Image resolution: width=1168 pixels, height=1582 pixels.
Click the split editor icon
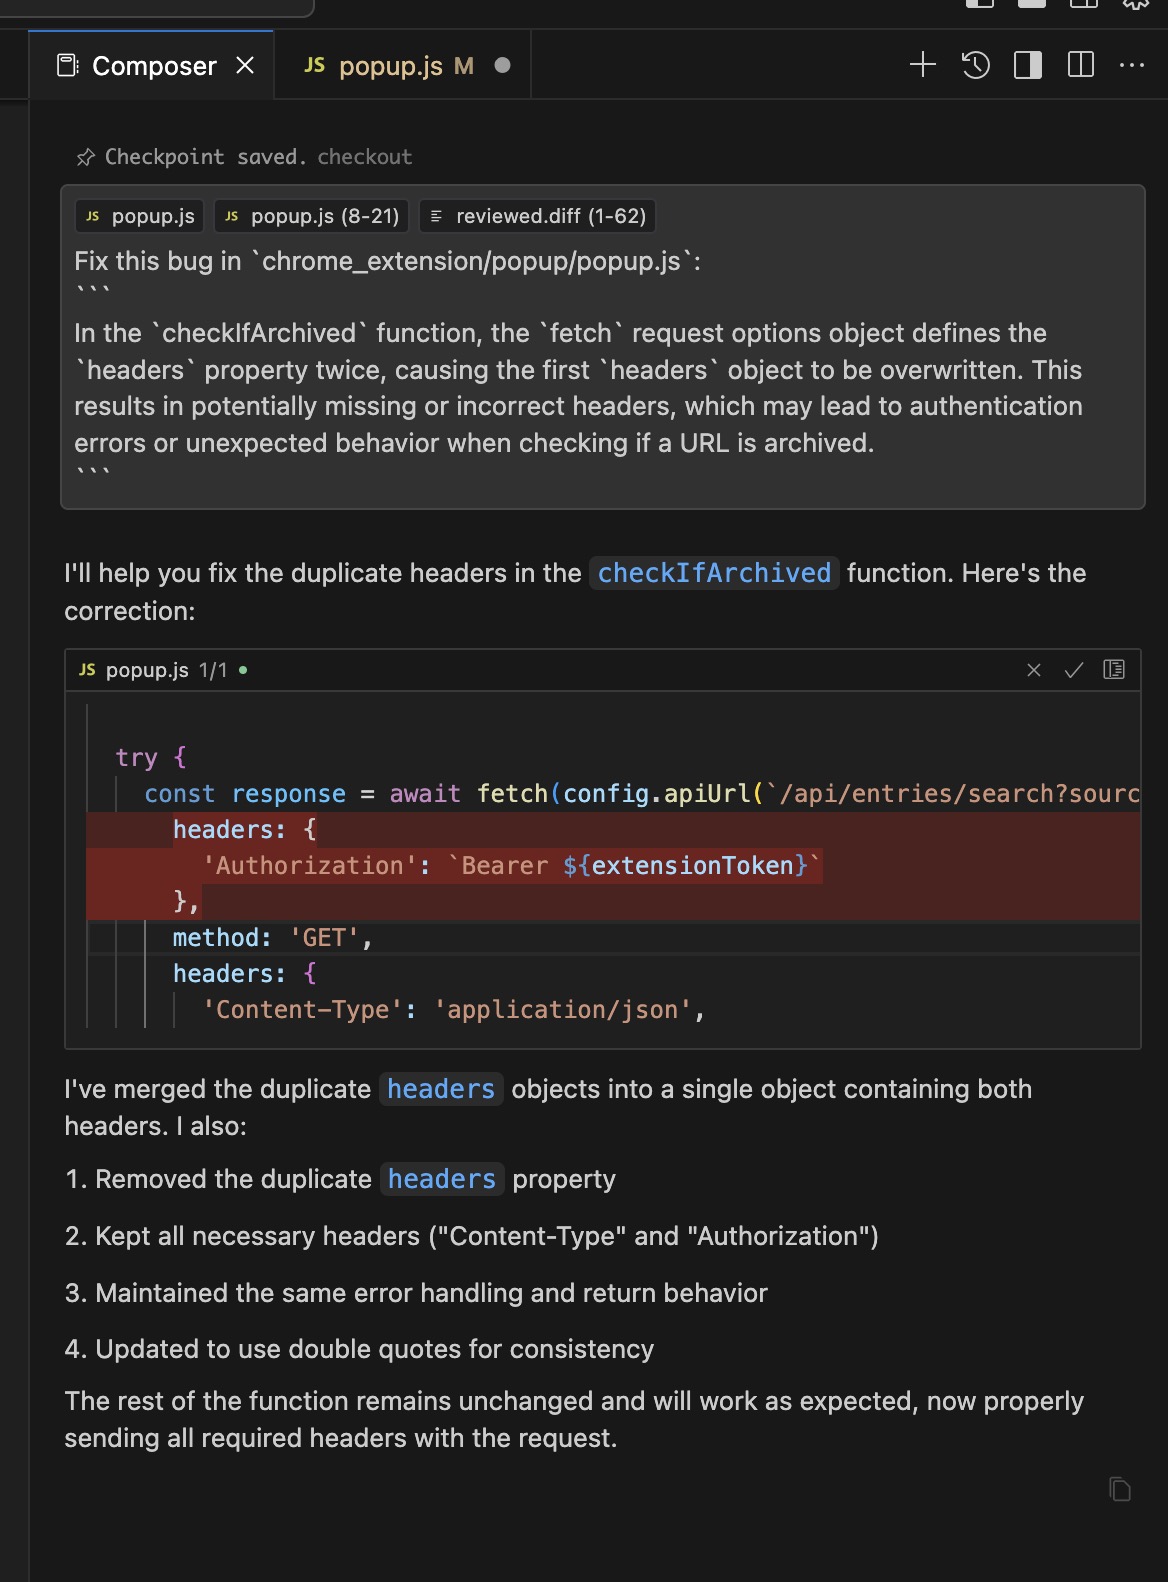[1081, 65]
